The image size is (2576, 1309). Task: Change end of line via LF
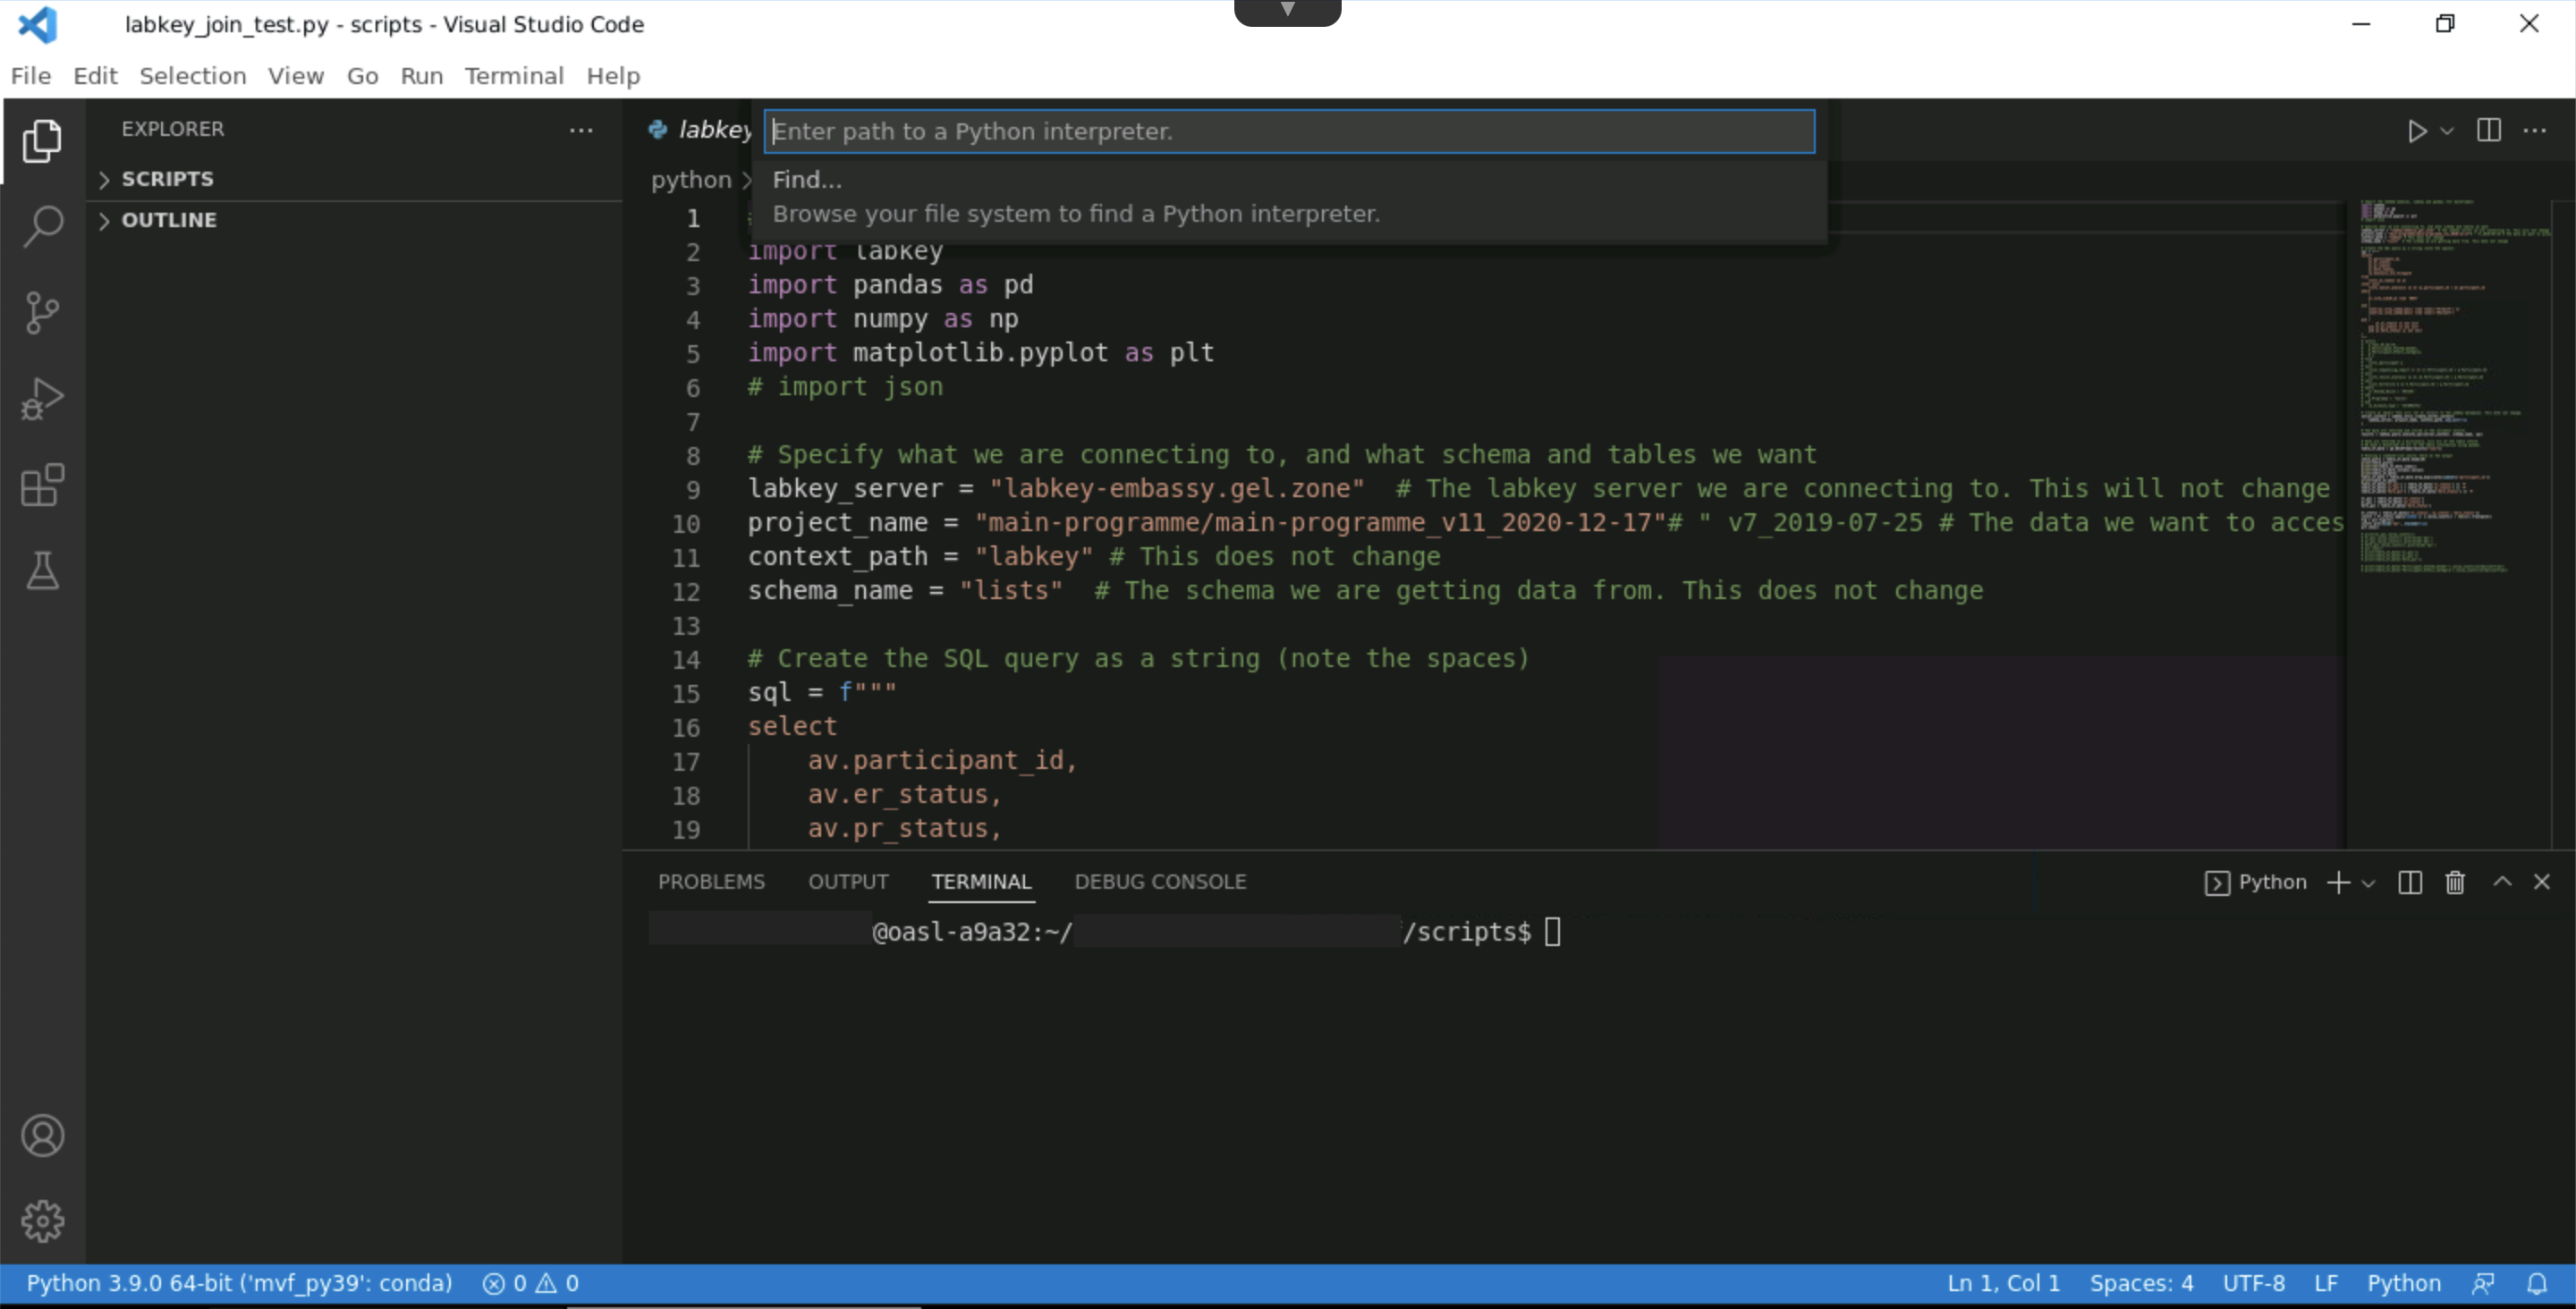pyautogui.click(x=2325, y=1283)
